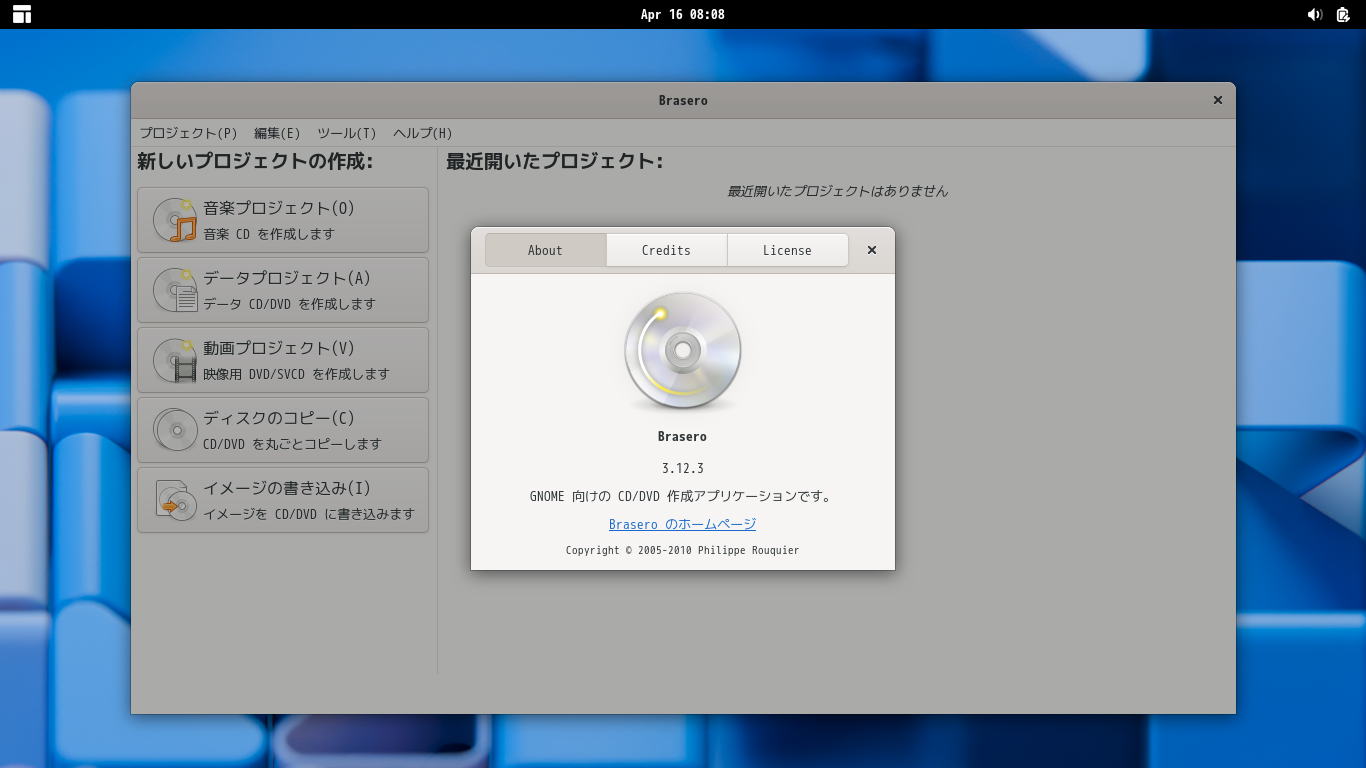Close the Brasero main window
The image size is (1366, 768).
[x=1218, y=100]
